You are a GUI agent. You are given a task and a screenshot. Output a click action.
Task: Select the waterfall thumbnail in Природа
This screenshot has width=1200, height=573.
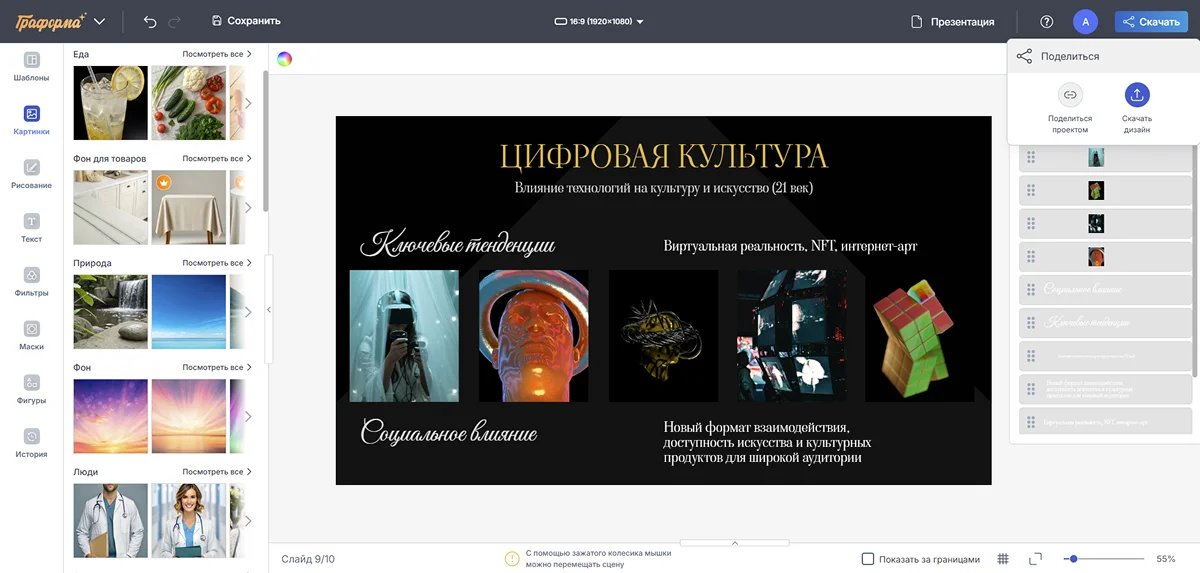click(x=110, y=312)
